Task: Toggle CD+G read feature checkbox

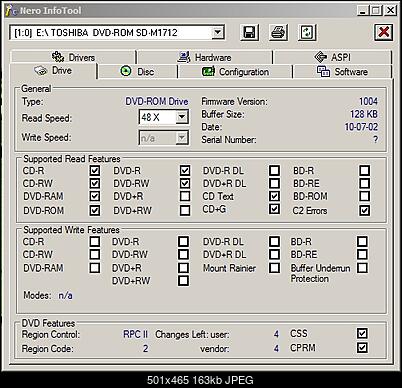Action: [x=274, y=209]
